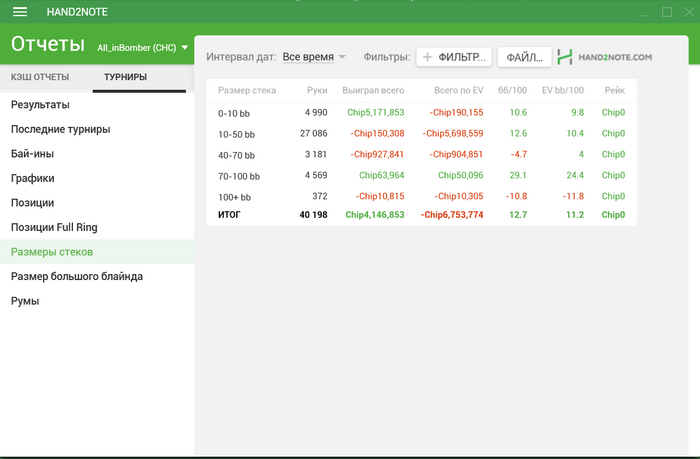The width and height of the screenshot is (700, 459).
Task: Select the Размеры стеков report
Action: point(97,252)
